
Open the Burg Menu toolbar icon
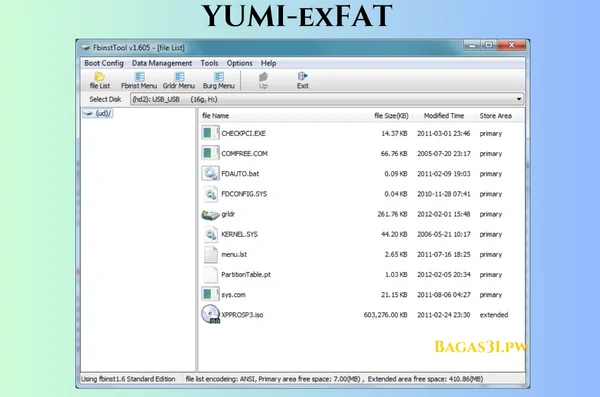[218, 80]
